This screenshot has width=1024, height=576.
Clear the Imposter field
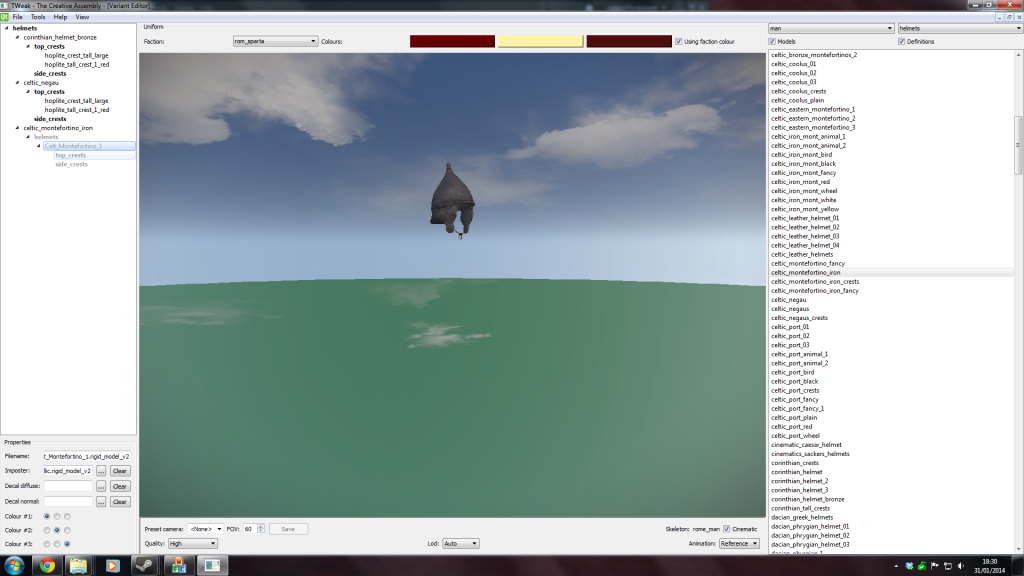(x=120, y=470)
